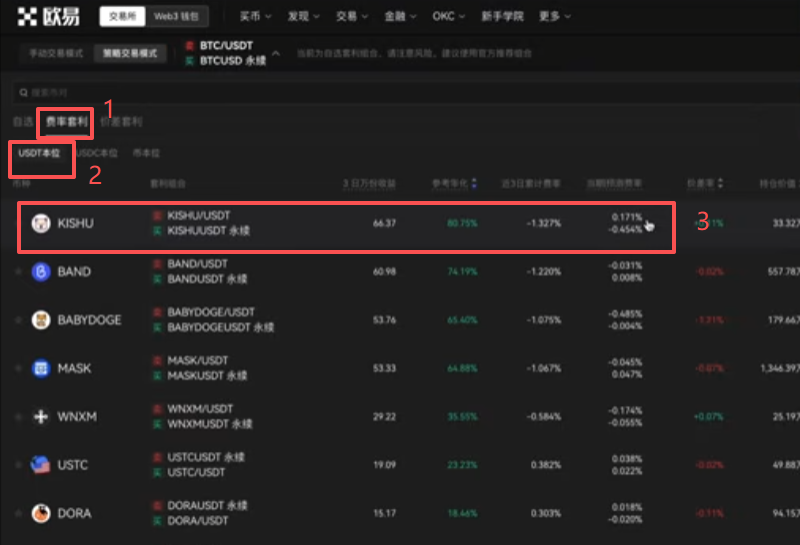
Task: Open the 买币 dropdown menu
Action: point(256,16)
